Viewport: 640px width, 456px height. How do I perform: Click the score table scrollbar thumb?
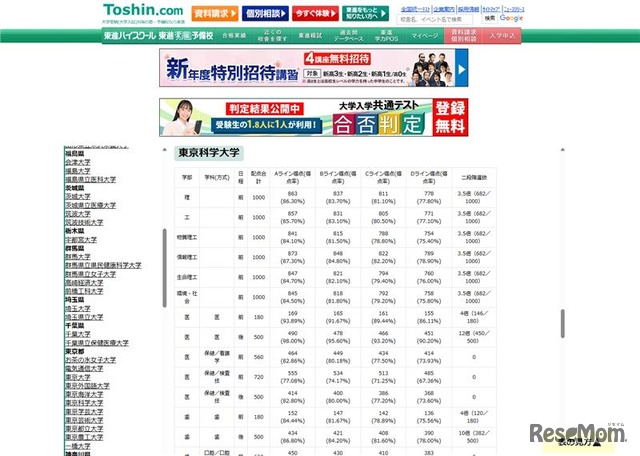[562, 324]
